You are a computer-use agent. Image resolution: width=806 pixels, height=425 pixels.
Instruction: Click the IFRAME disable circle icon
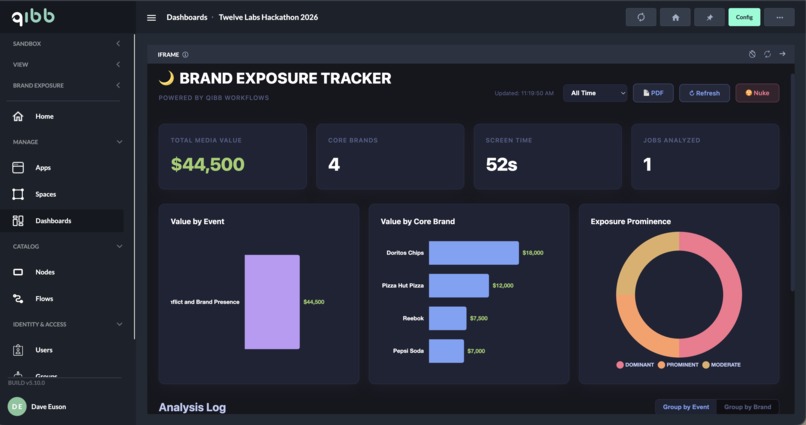(752, 54)
